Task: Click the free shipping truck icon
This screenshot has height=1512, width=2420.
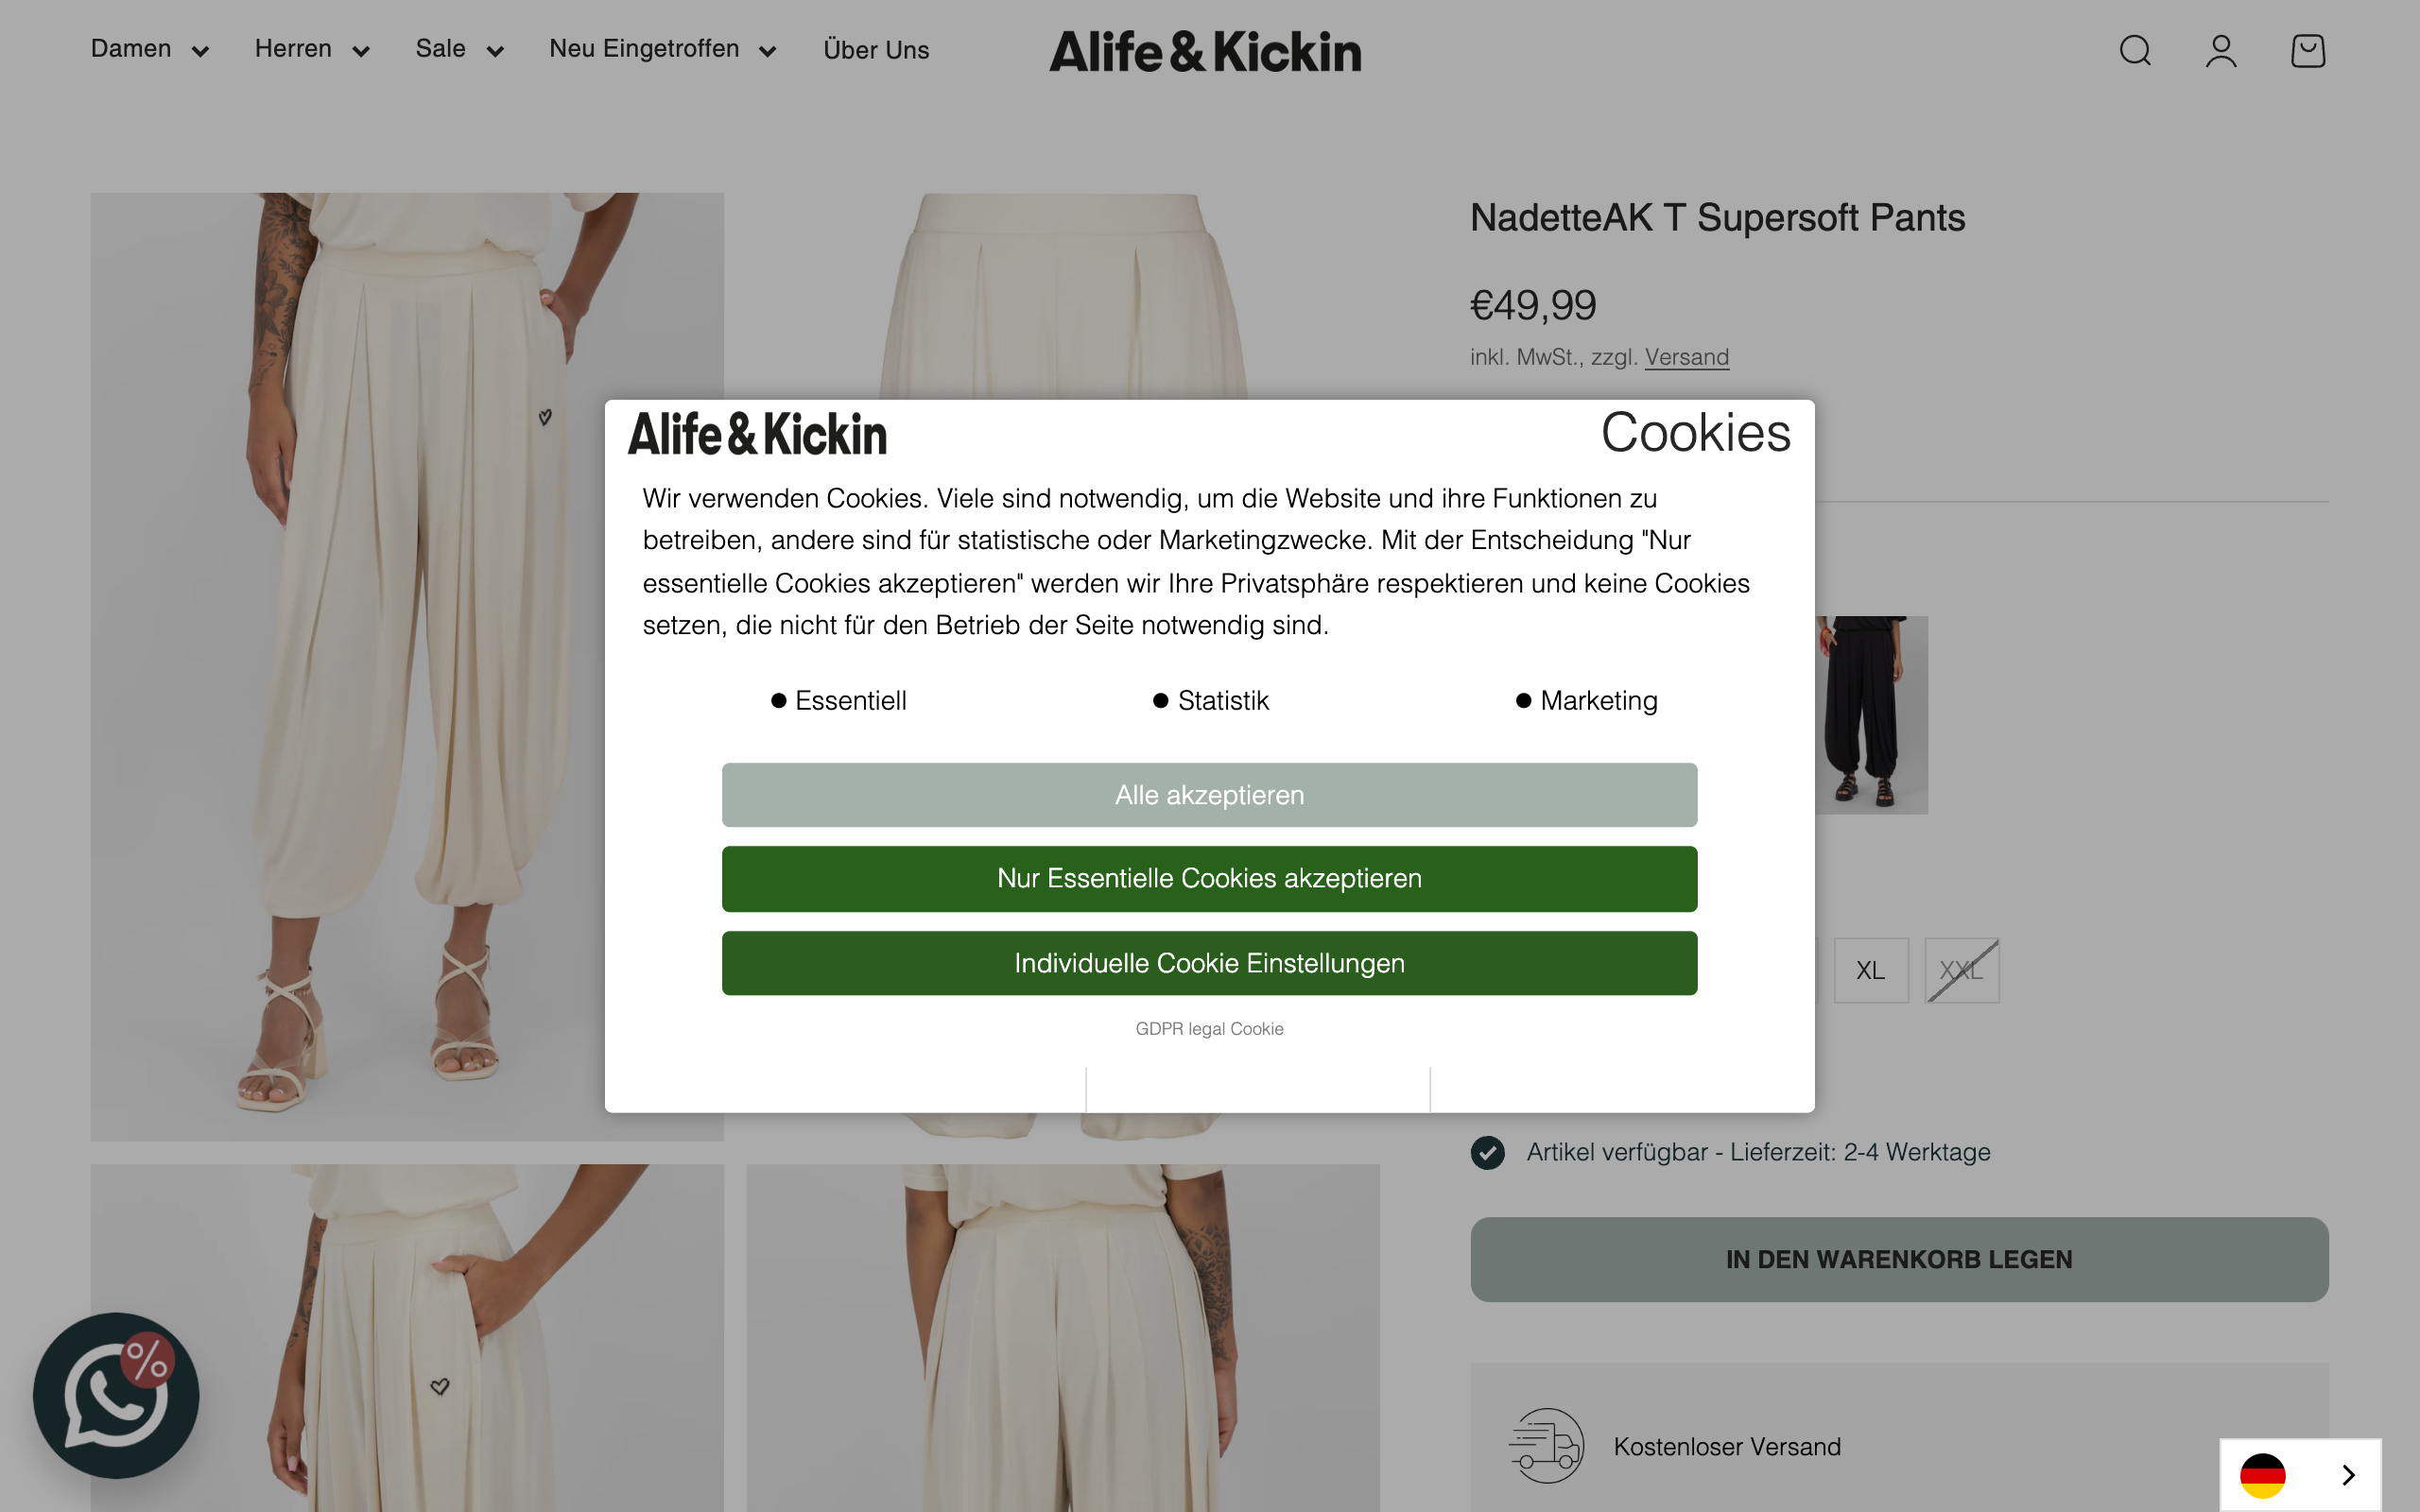Action: click(1545, 1445)
